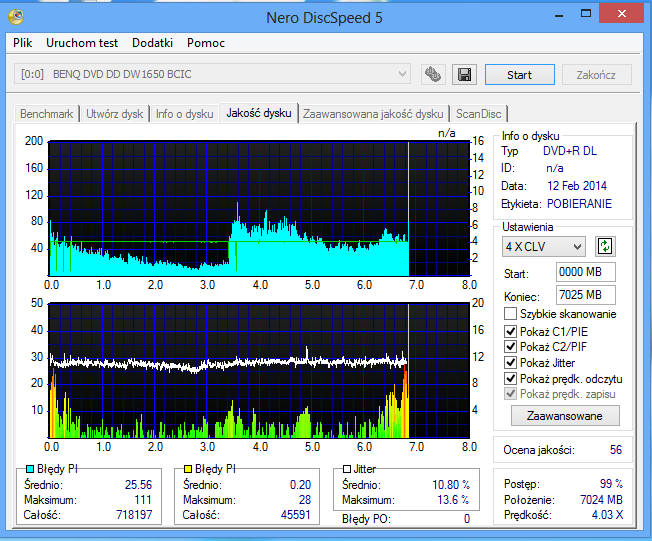Uncheck Pokaż prędk. odczytu checkbox
This screenshot has height=541, width=652.
(x=510, y=379)
